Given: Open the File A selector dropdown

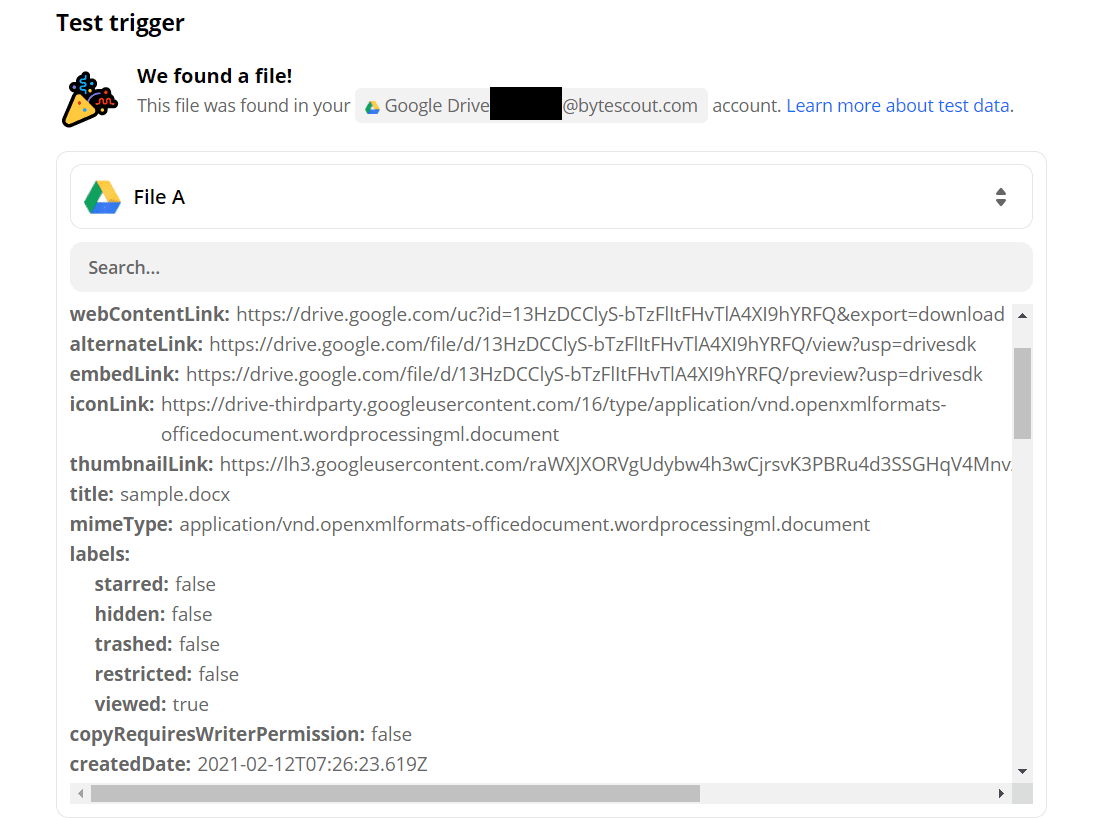Looking at the screenshot, I should (x=550, y=197).
